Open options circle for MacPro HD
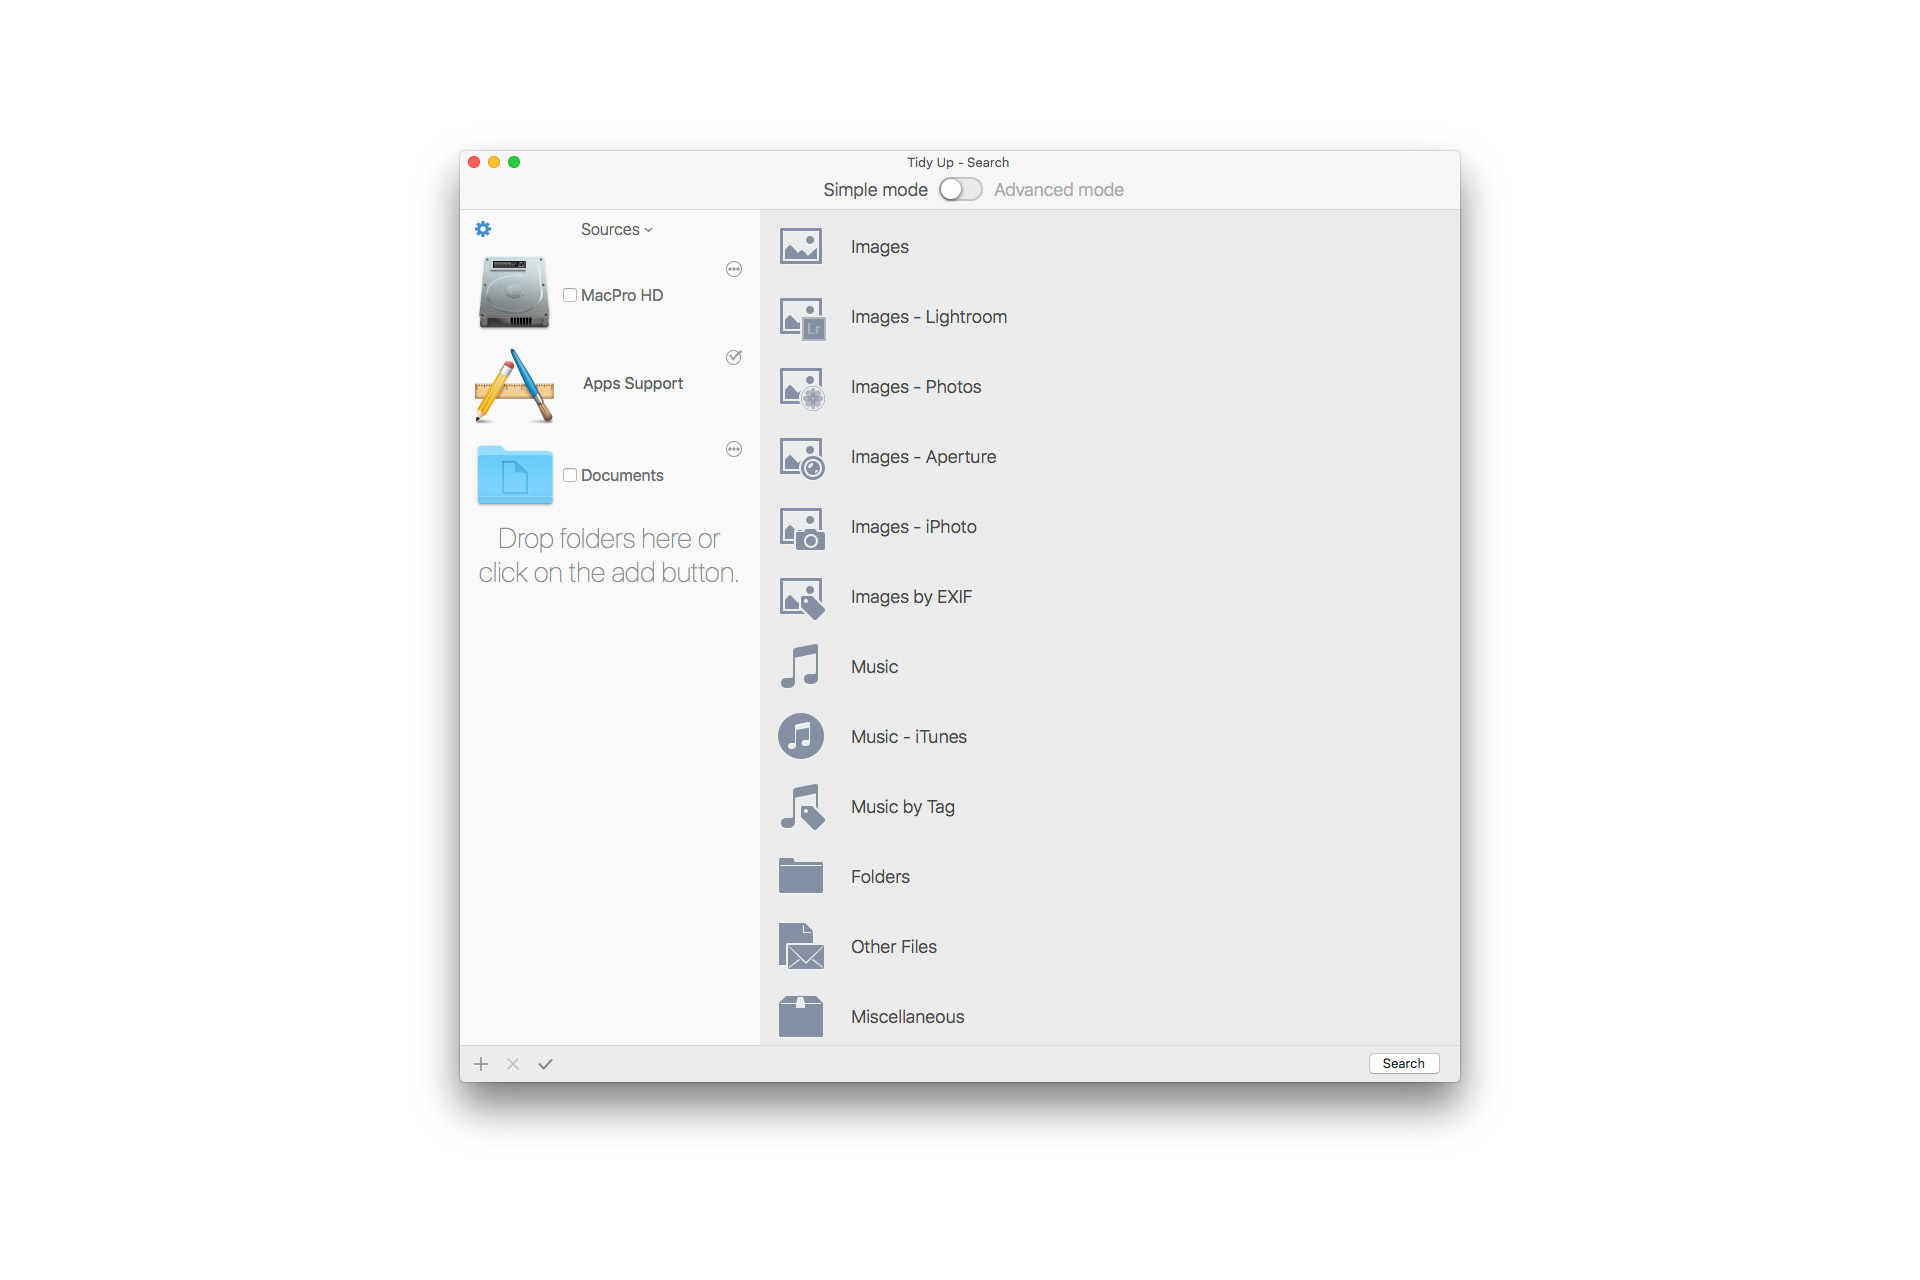Viewport: 1920px width, 1280px height. [734, 269]
